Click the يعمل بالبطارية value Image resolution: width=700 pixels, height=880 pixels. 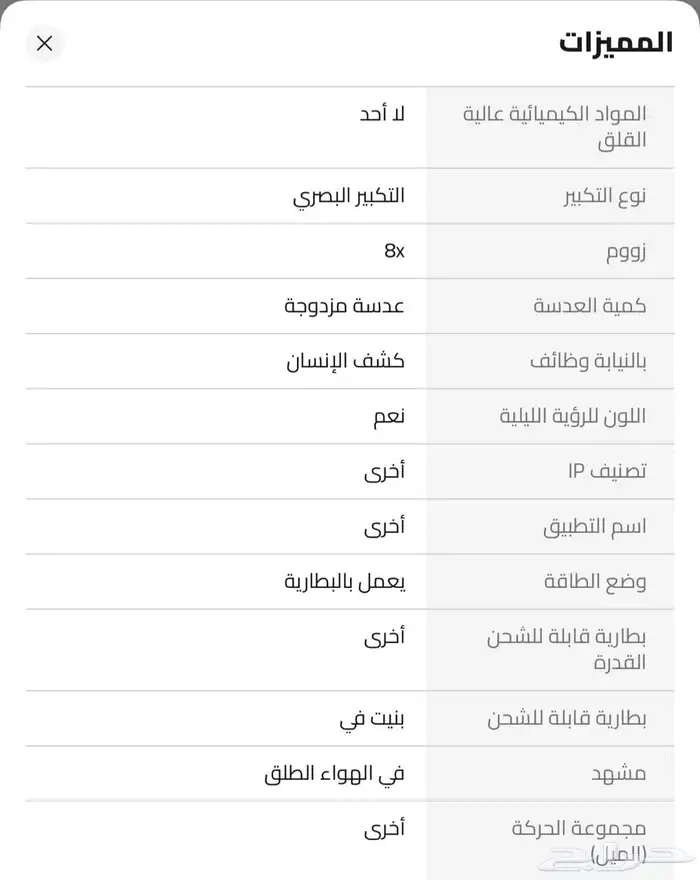tap(352, 581)
